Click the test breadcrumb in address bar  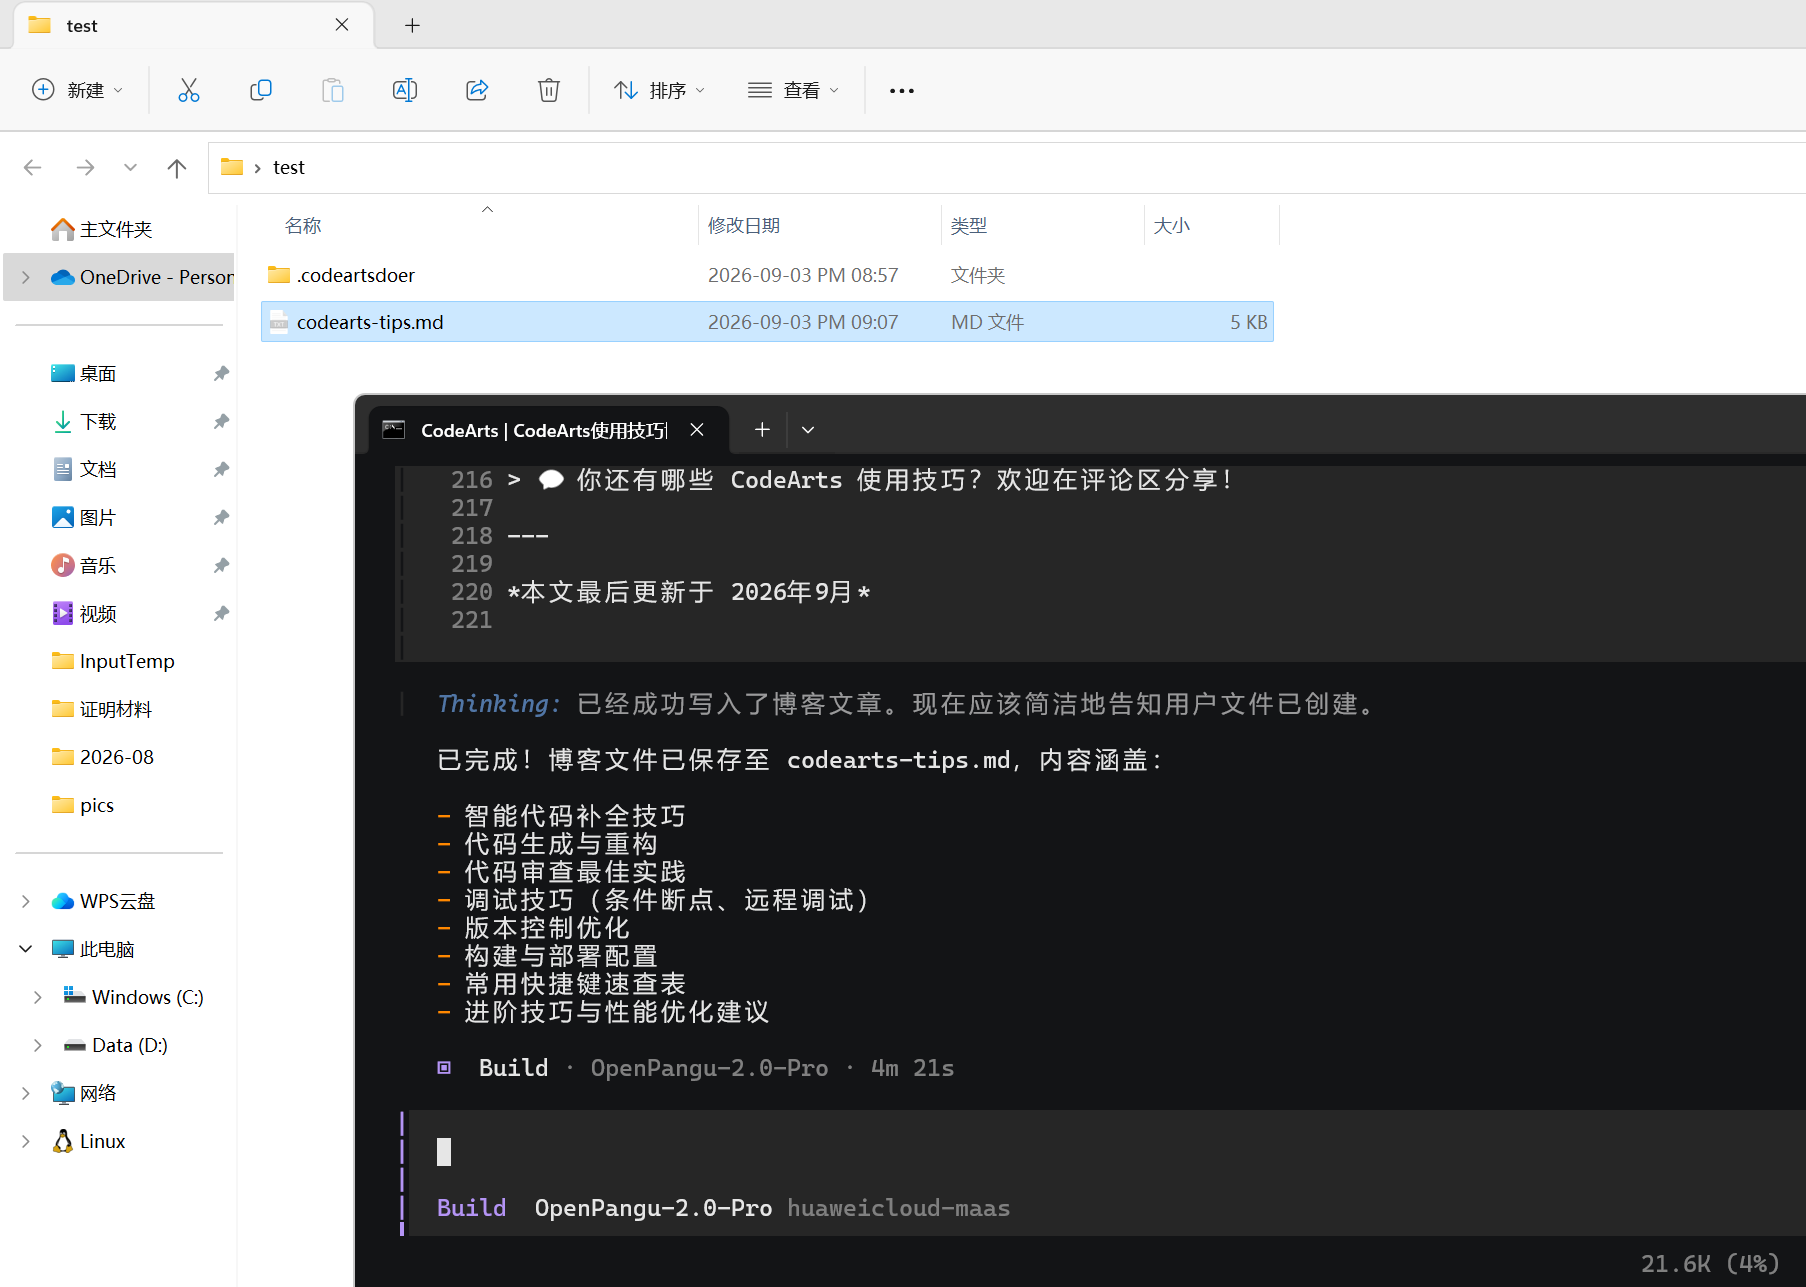click(x=289, y=167)
